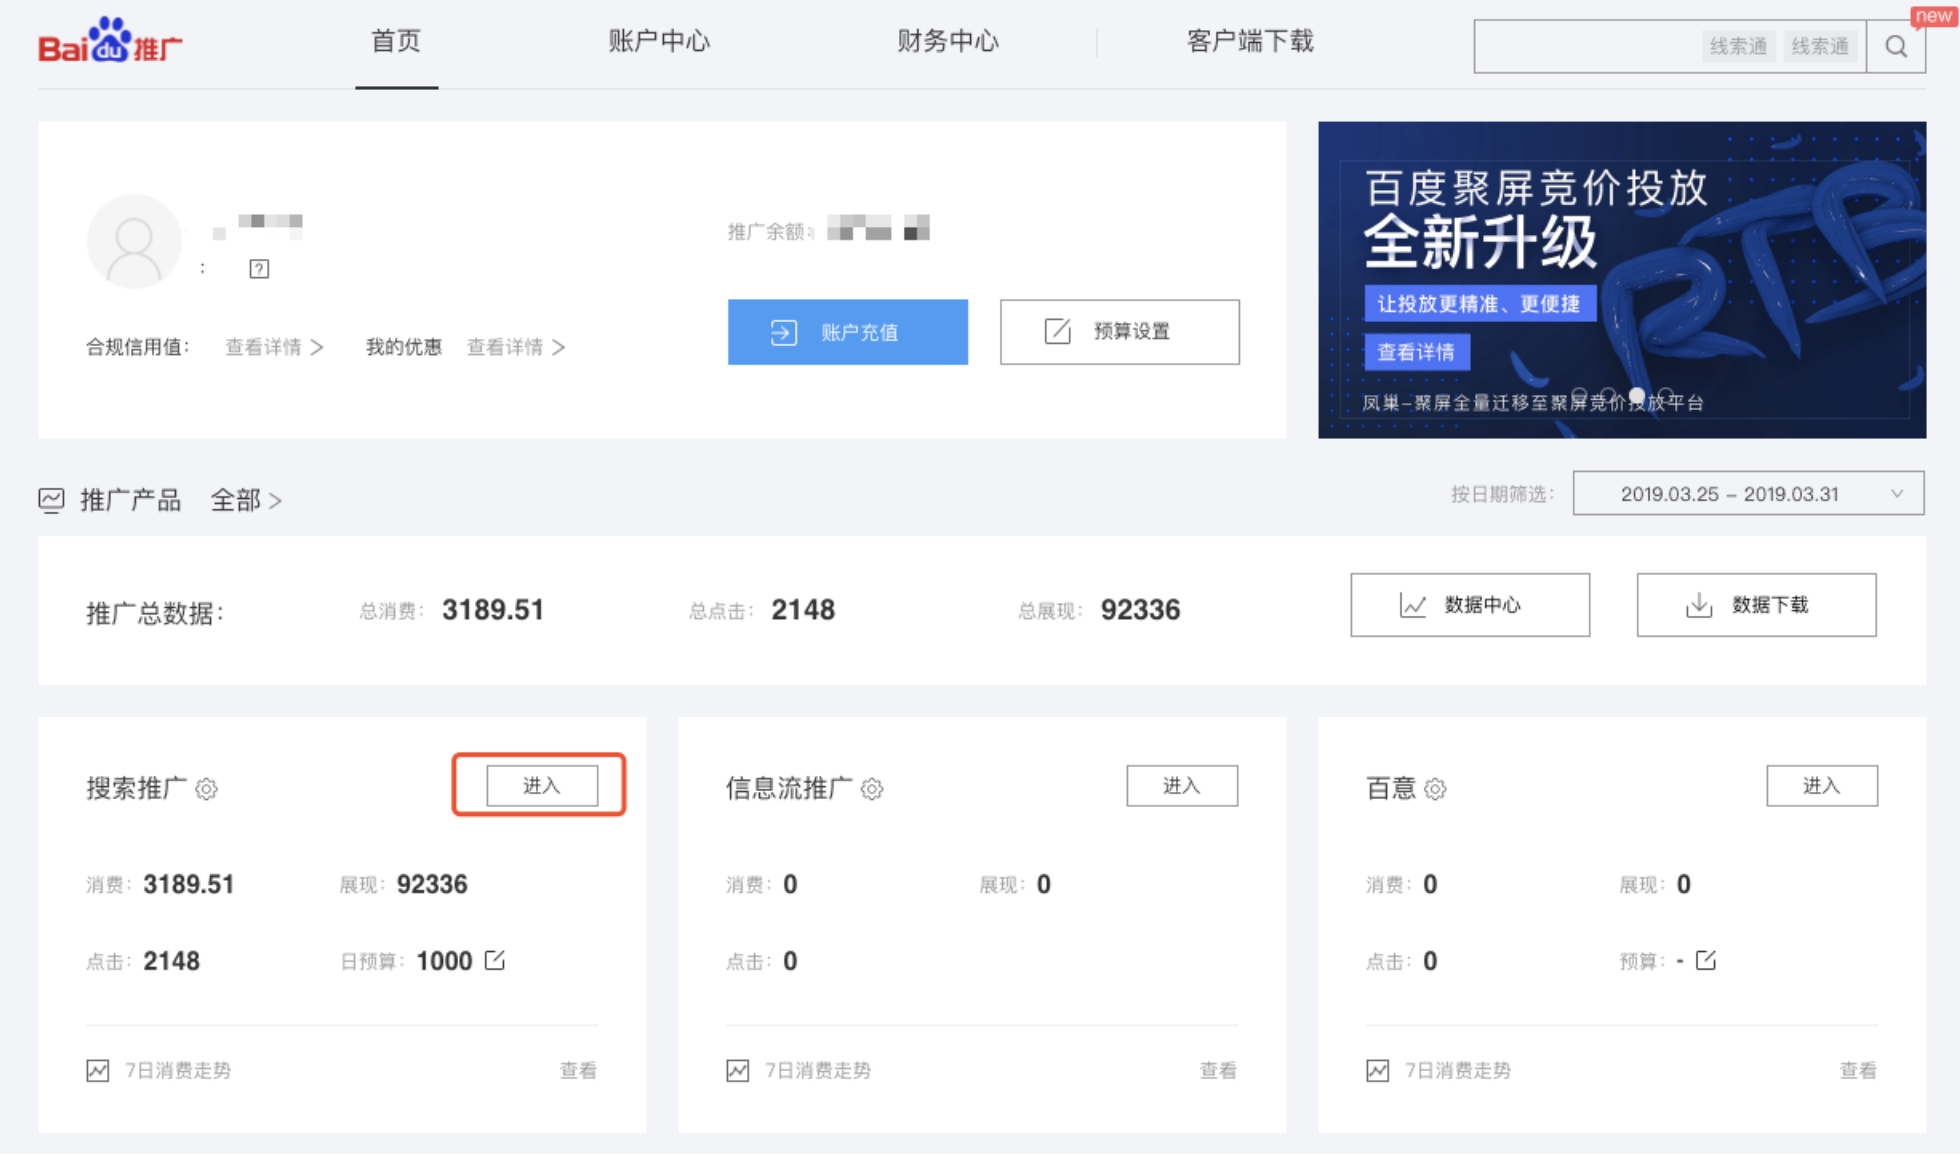
Task: Open the 账户中心 tab
Action: pyautogui.click(x=659, y=41)
